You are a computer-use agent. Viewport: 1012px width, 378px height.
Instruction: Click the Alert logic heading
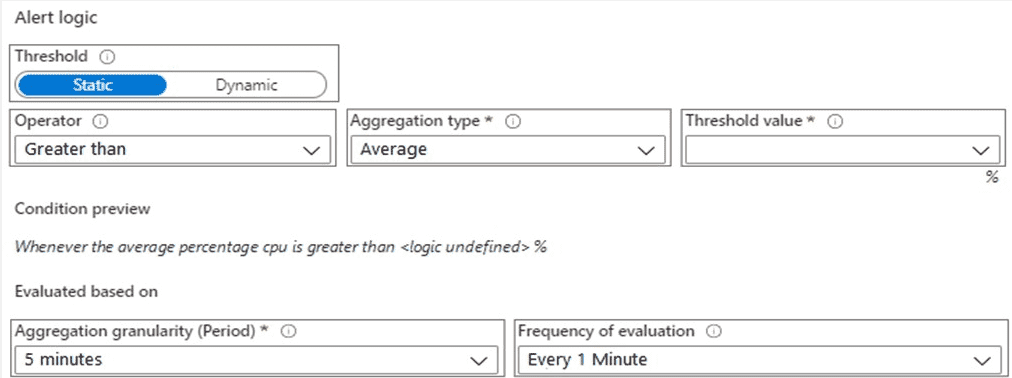pyautogui.click(x=56, y=18)
